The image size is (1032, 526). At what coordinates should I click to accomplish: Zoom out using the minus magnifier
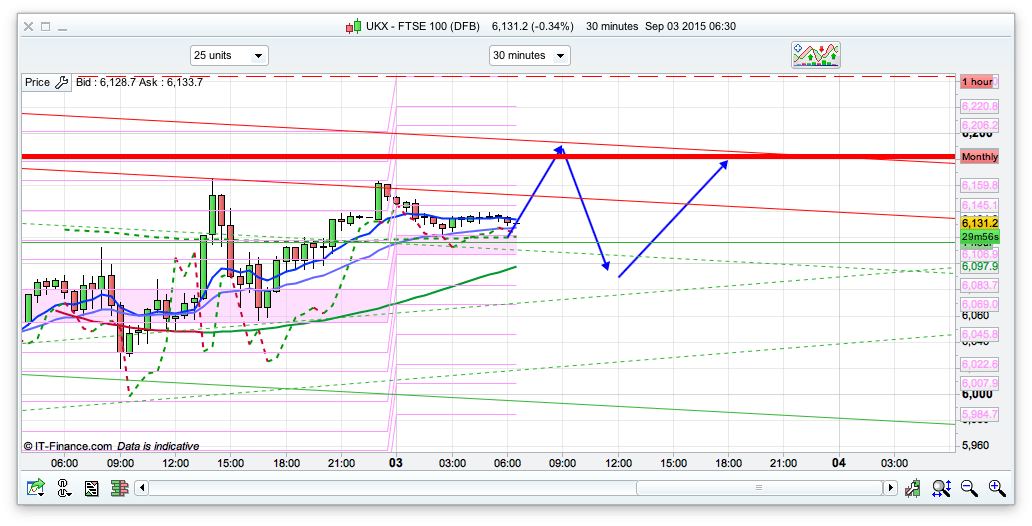pos(969,488)
